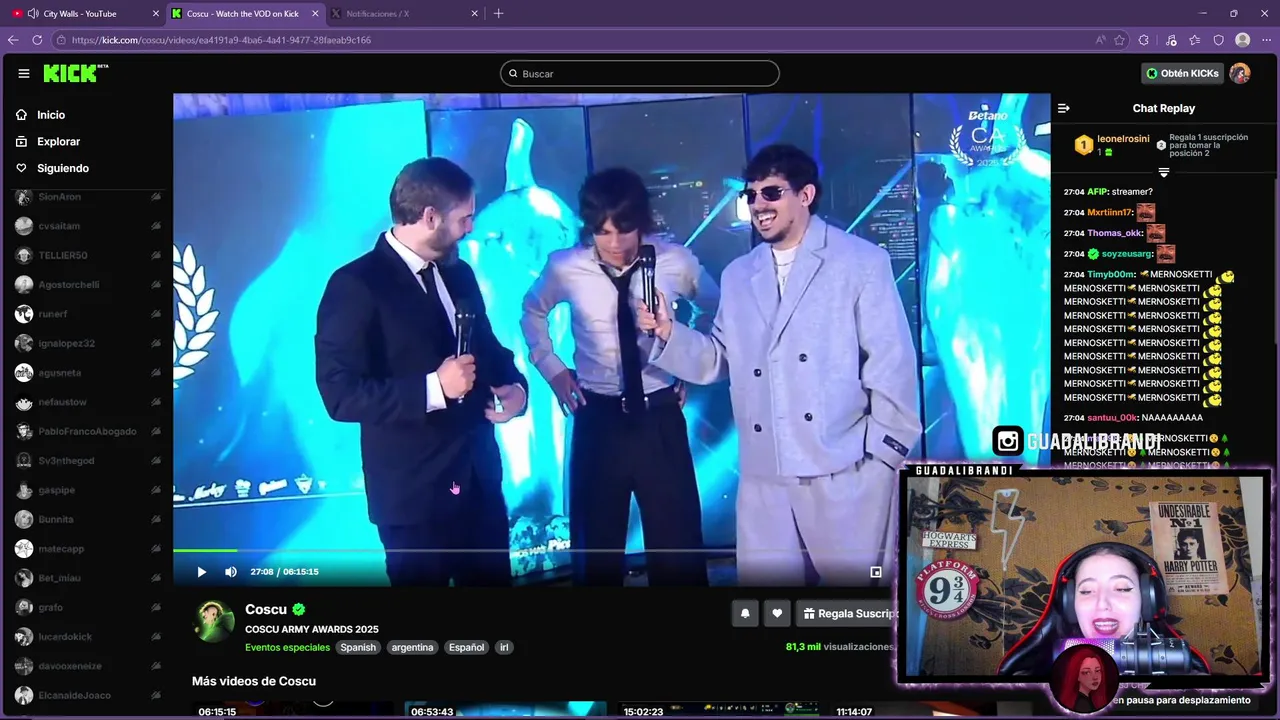Go back in browser history
1280x720 pixels.
[x=13, y=40]
